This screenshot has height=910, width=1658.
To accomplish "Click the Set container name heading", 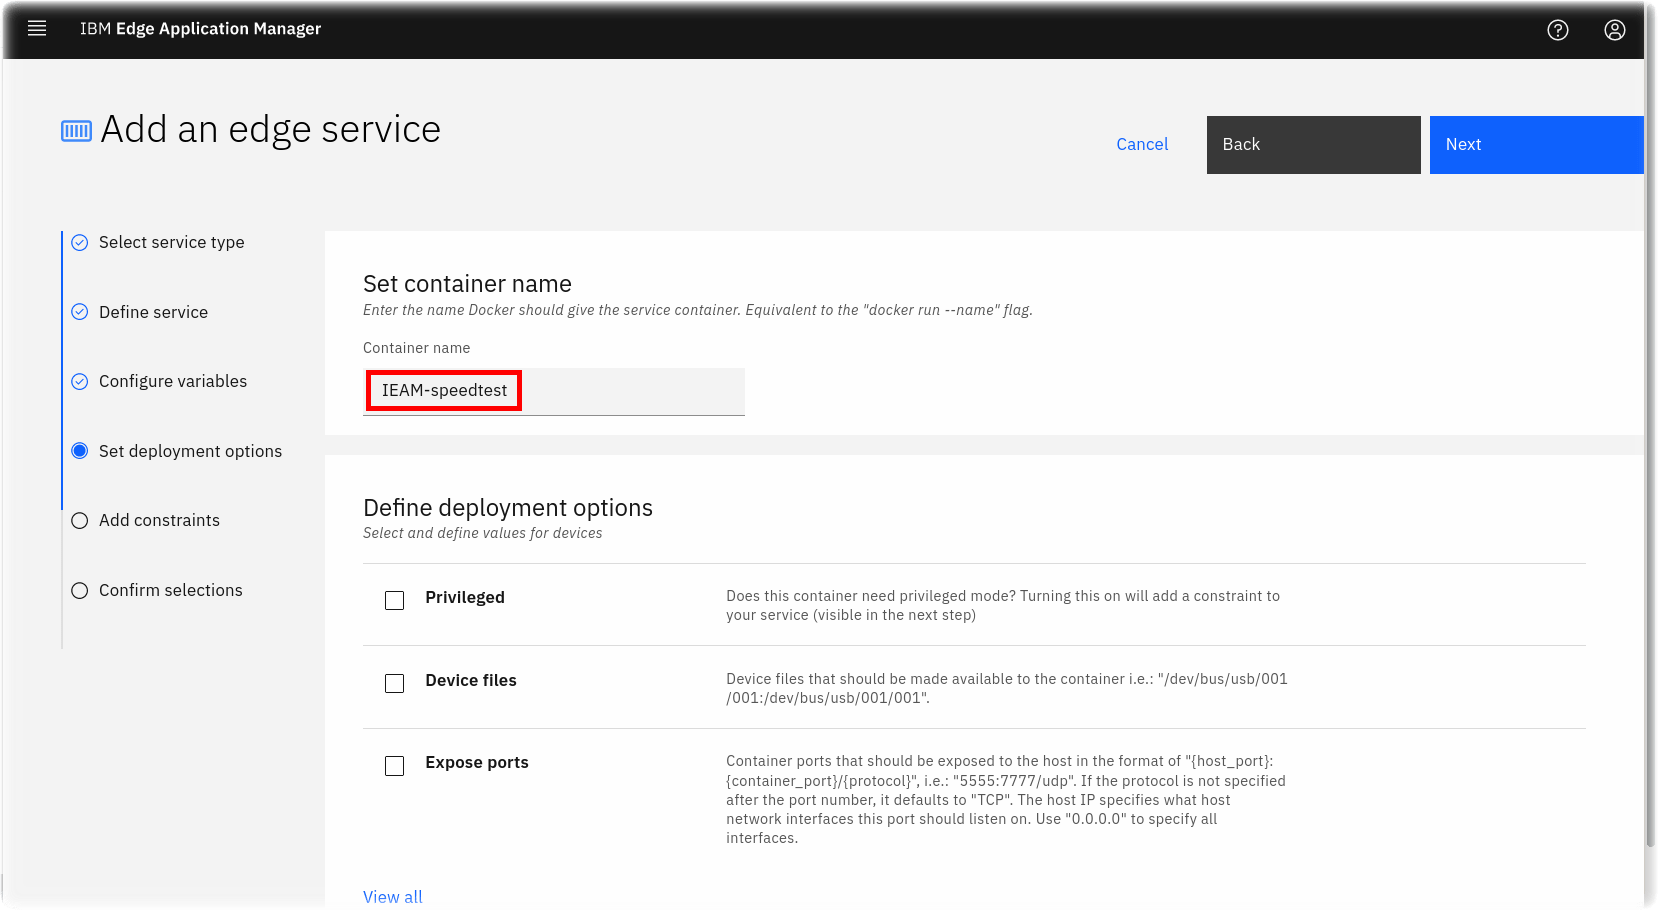I will click(467, 284).
